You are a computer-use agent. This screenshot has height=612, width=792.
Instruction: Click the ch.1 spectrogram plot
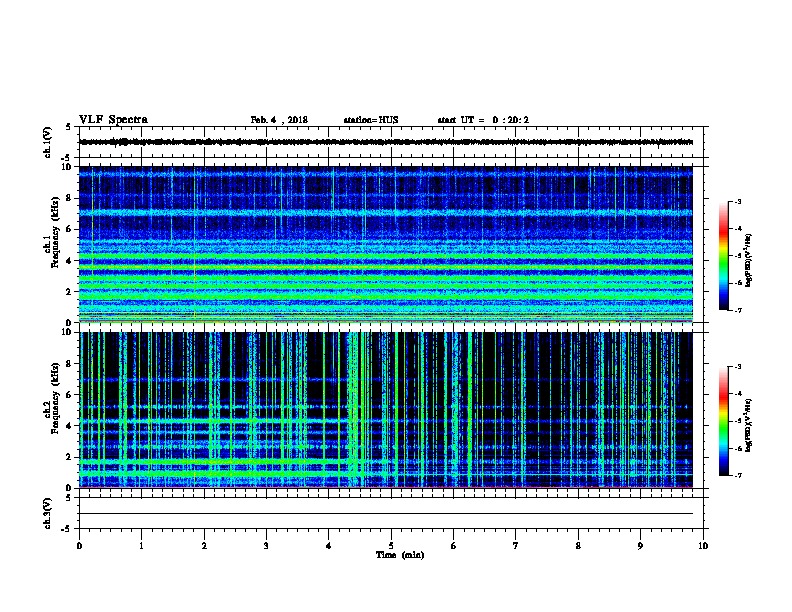(386, 244)
